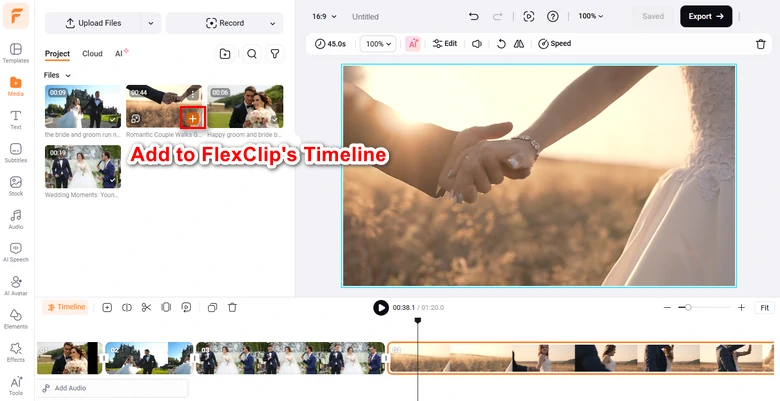Flip the clip with the mirror icon
The width and height of the screenshot is (780, 401).
point(519,44)
